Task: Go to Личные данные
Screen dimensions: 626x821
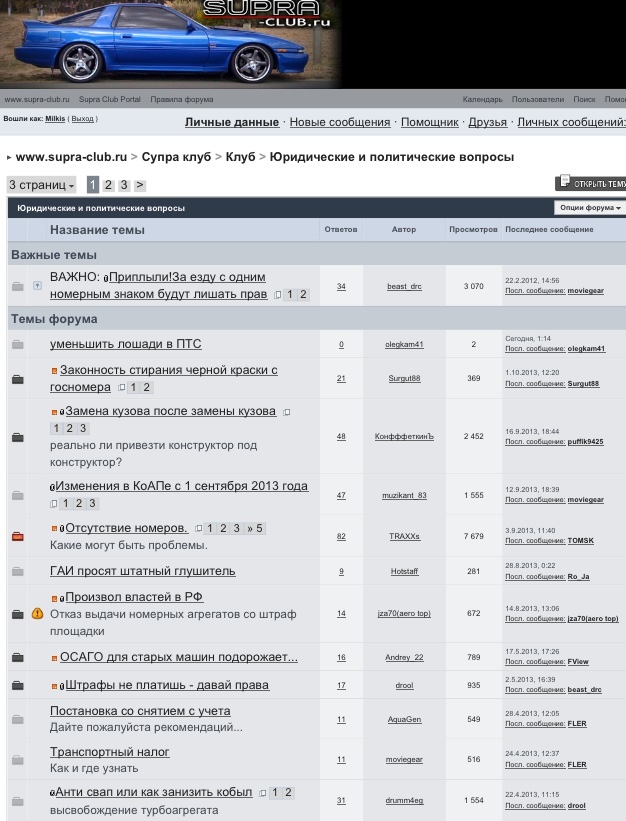Action: [231, 122]
